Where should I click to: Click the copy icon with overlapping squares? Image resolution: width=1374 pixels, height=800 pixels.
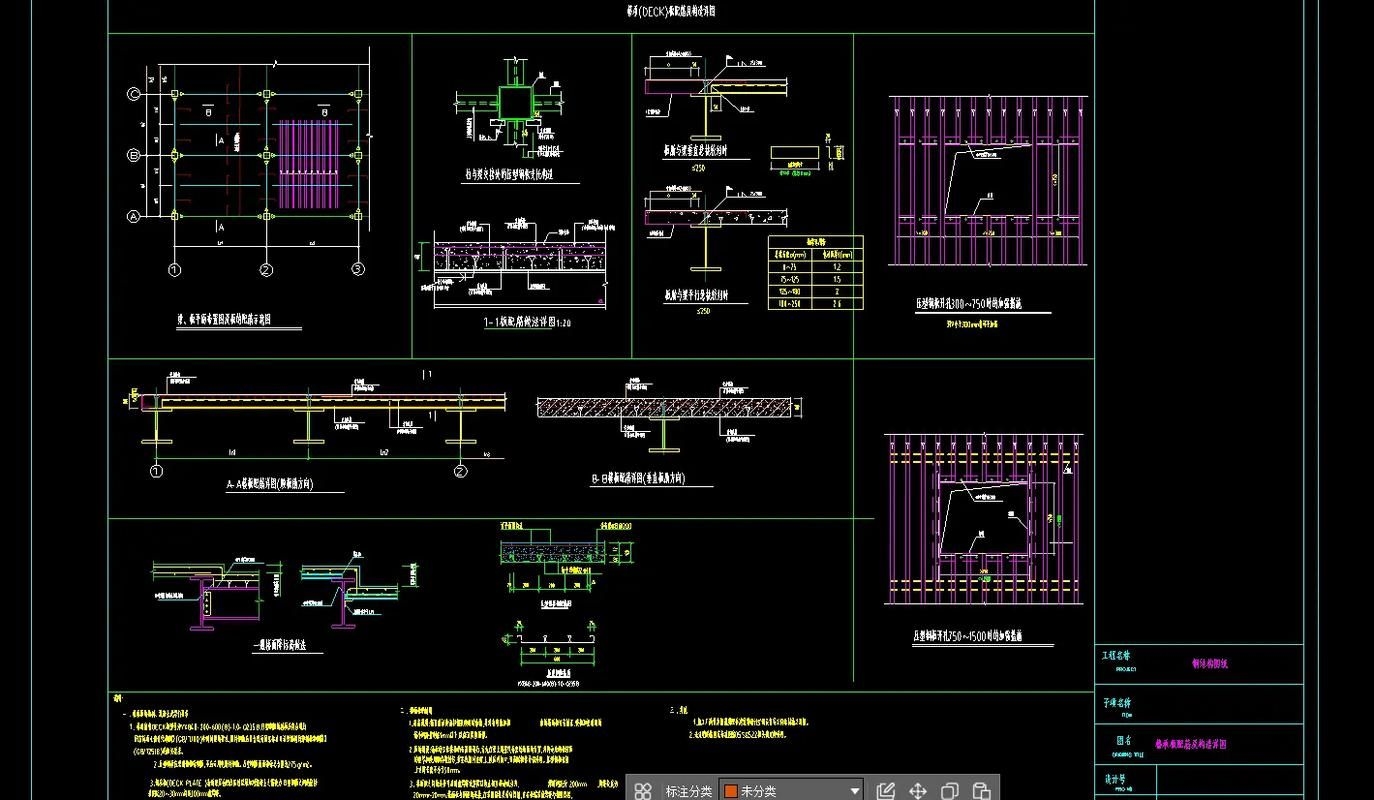pos(950,791)
